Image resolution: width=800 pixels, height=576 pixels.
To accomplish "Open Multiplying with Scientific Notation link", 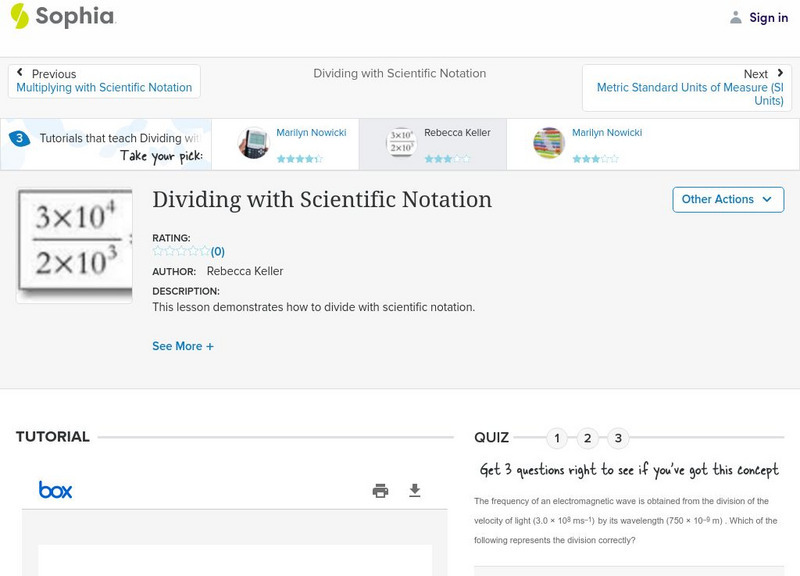I will coord(104,88).
